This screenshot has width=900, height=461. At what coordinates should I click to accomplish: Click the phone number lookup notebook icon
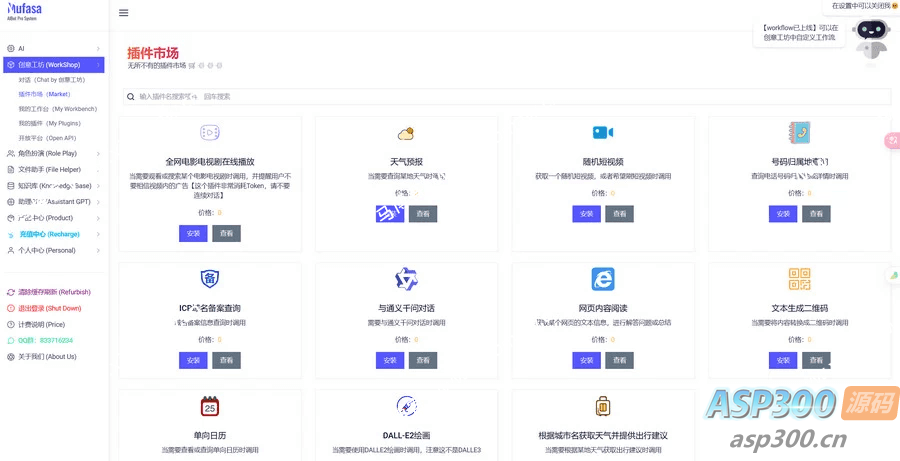click(x=799, y=133)
